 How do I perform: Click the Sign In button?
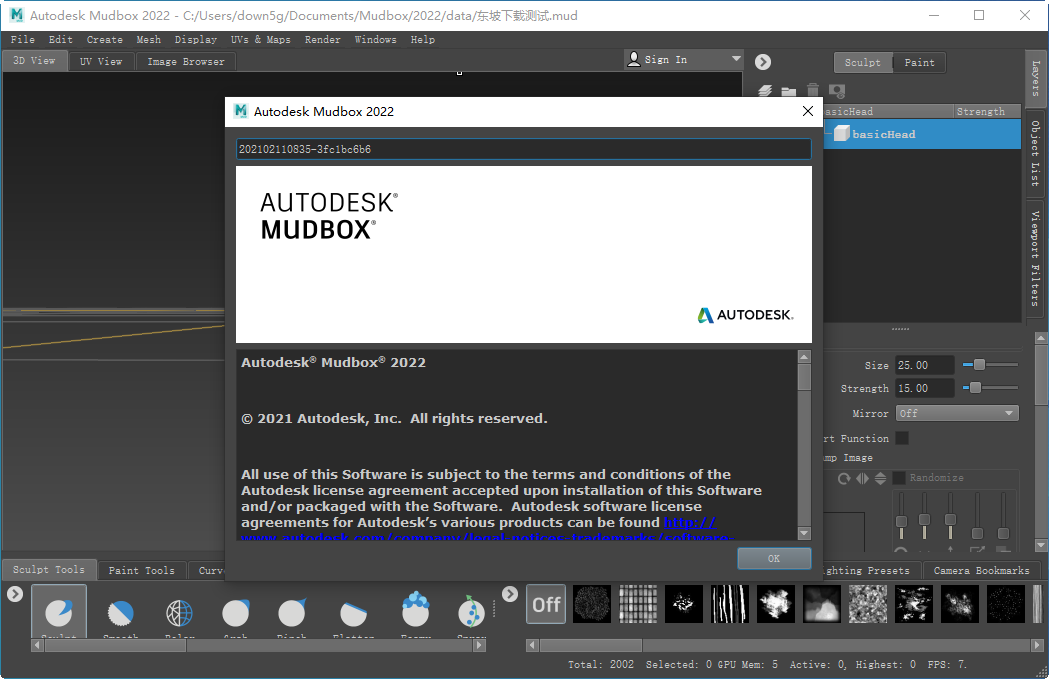672,59
